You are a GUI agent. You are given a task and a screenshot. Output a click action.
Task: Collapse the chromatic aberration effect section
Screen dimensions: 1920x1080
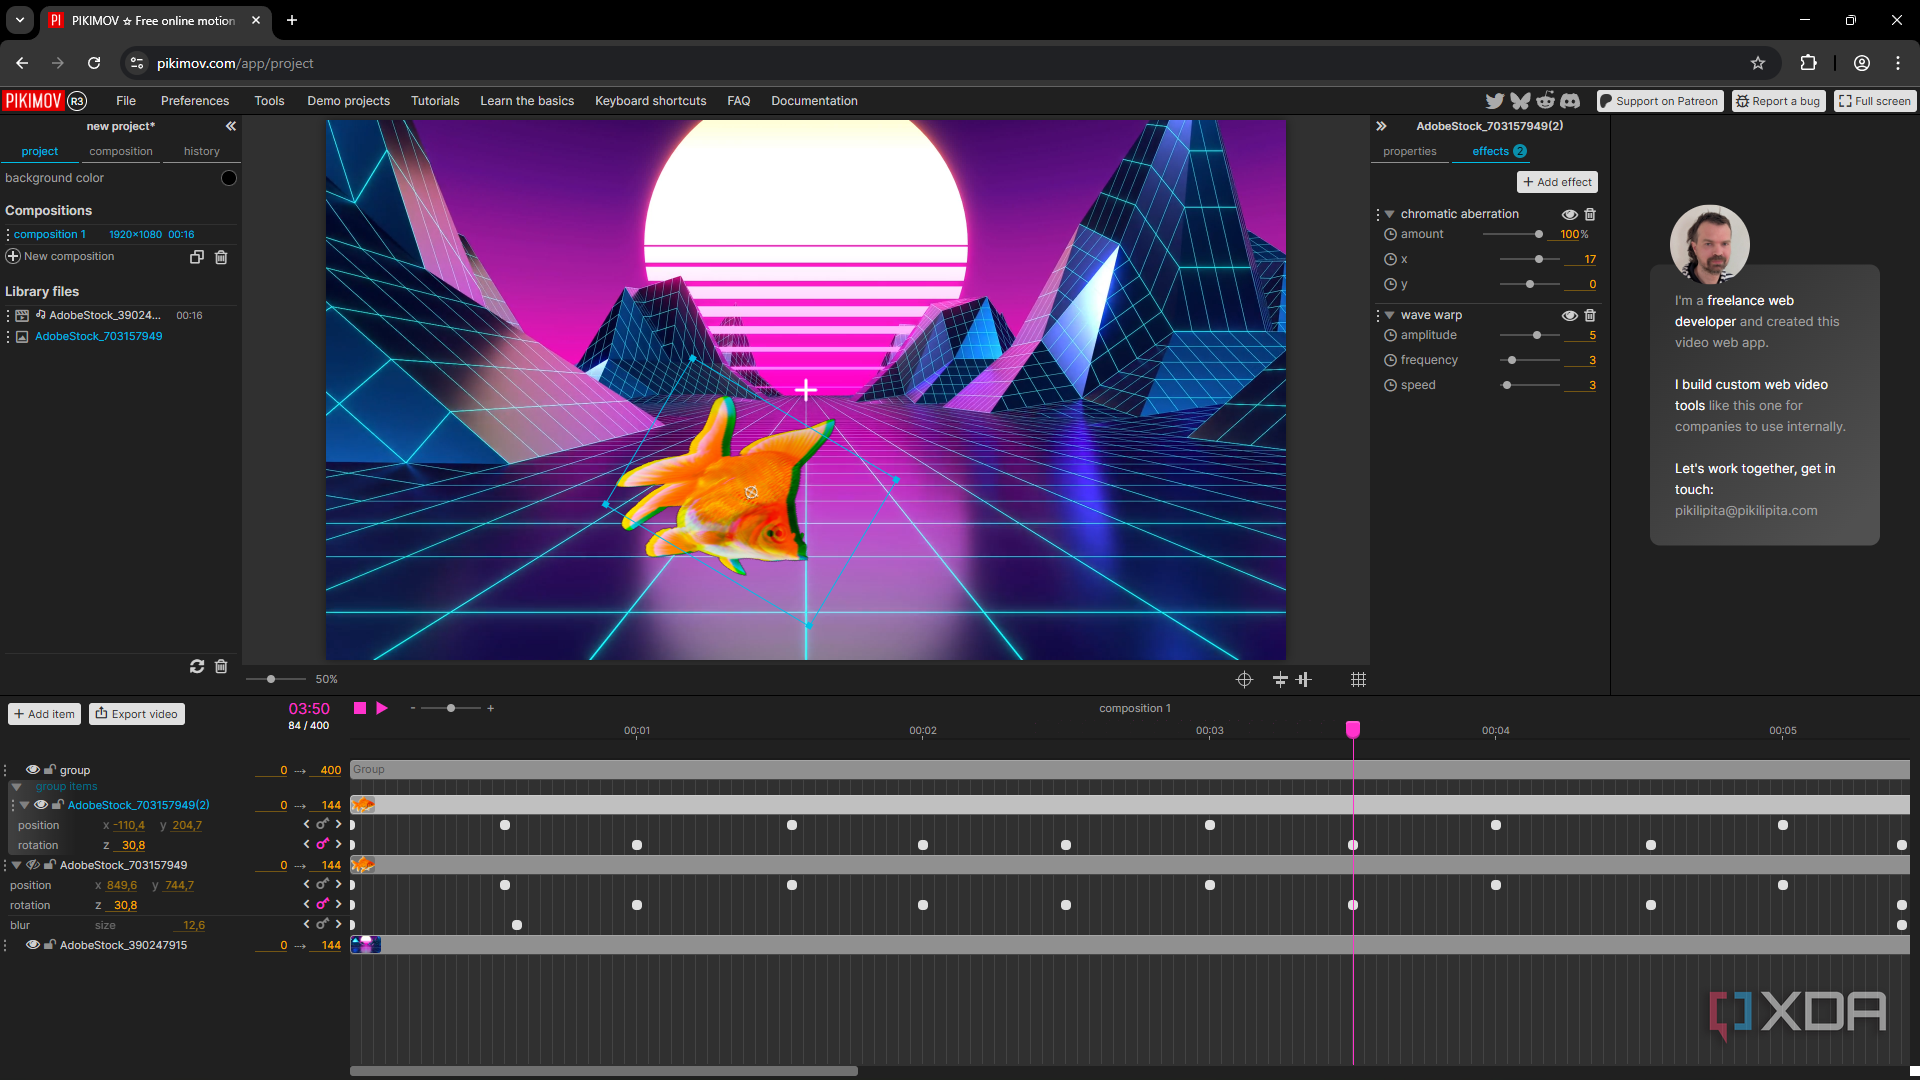[1390, 214]
